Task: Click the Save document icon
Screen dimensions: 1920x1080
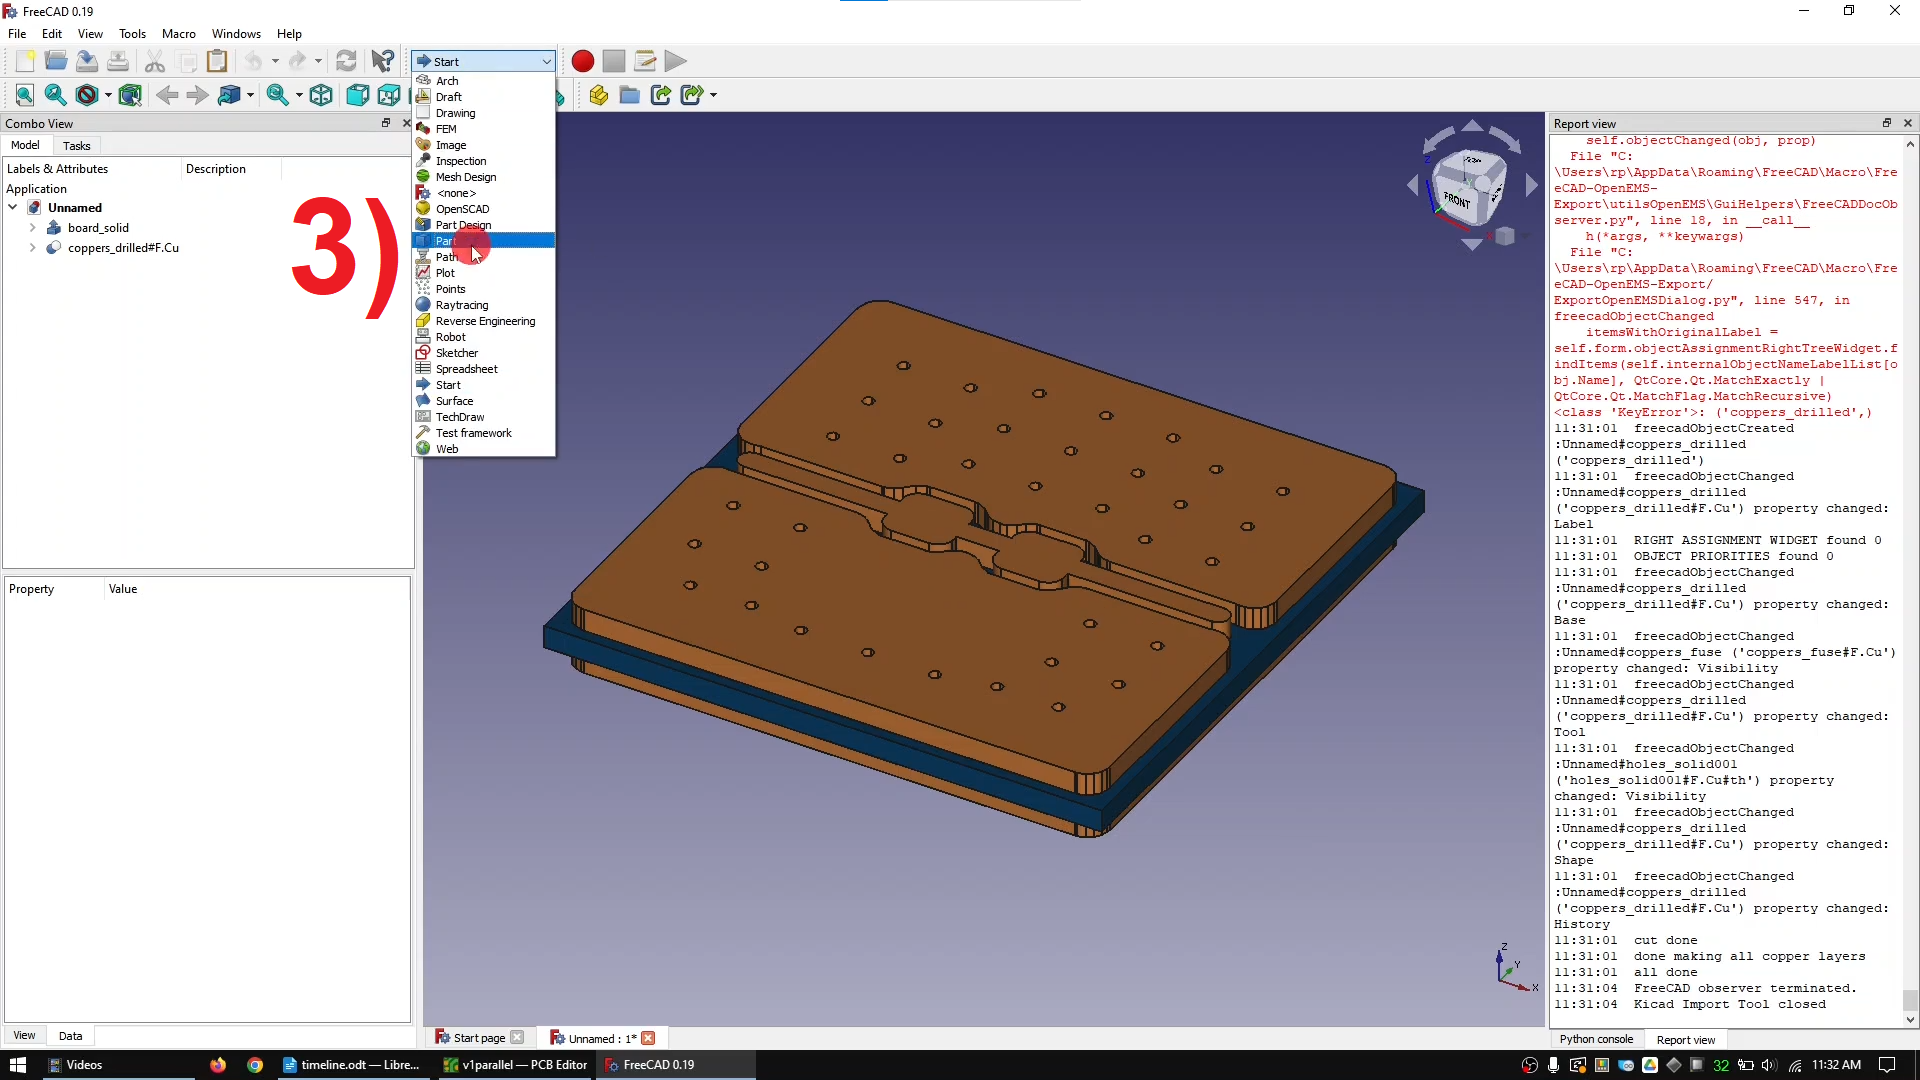Action: 87,61
